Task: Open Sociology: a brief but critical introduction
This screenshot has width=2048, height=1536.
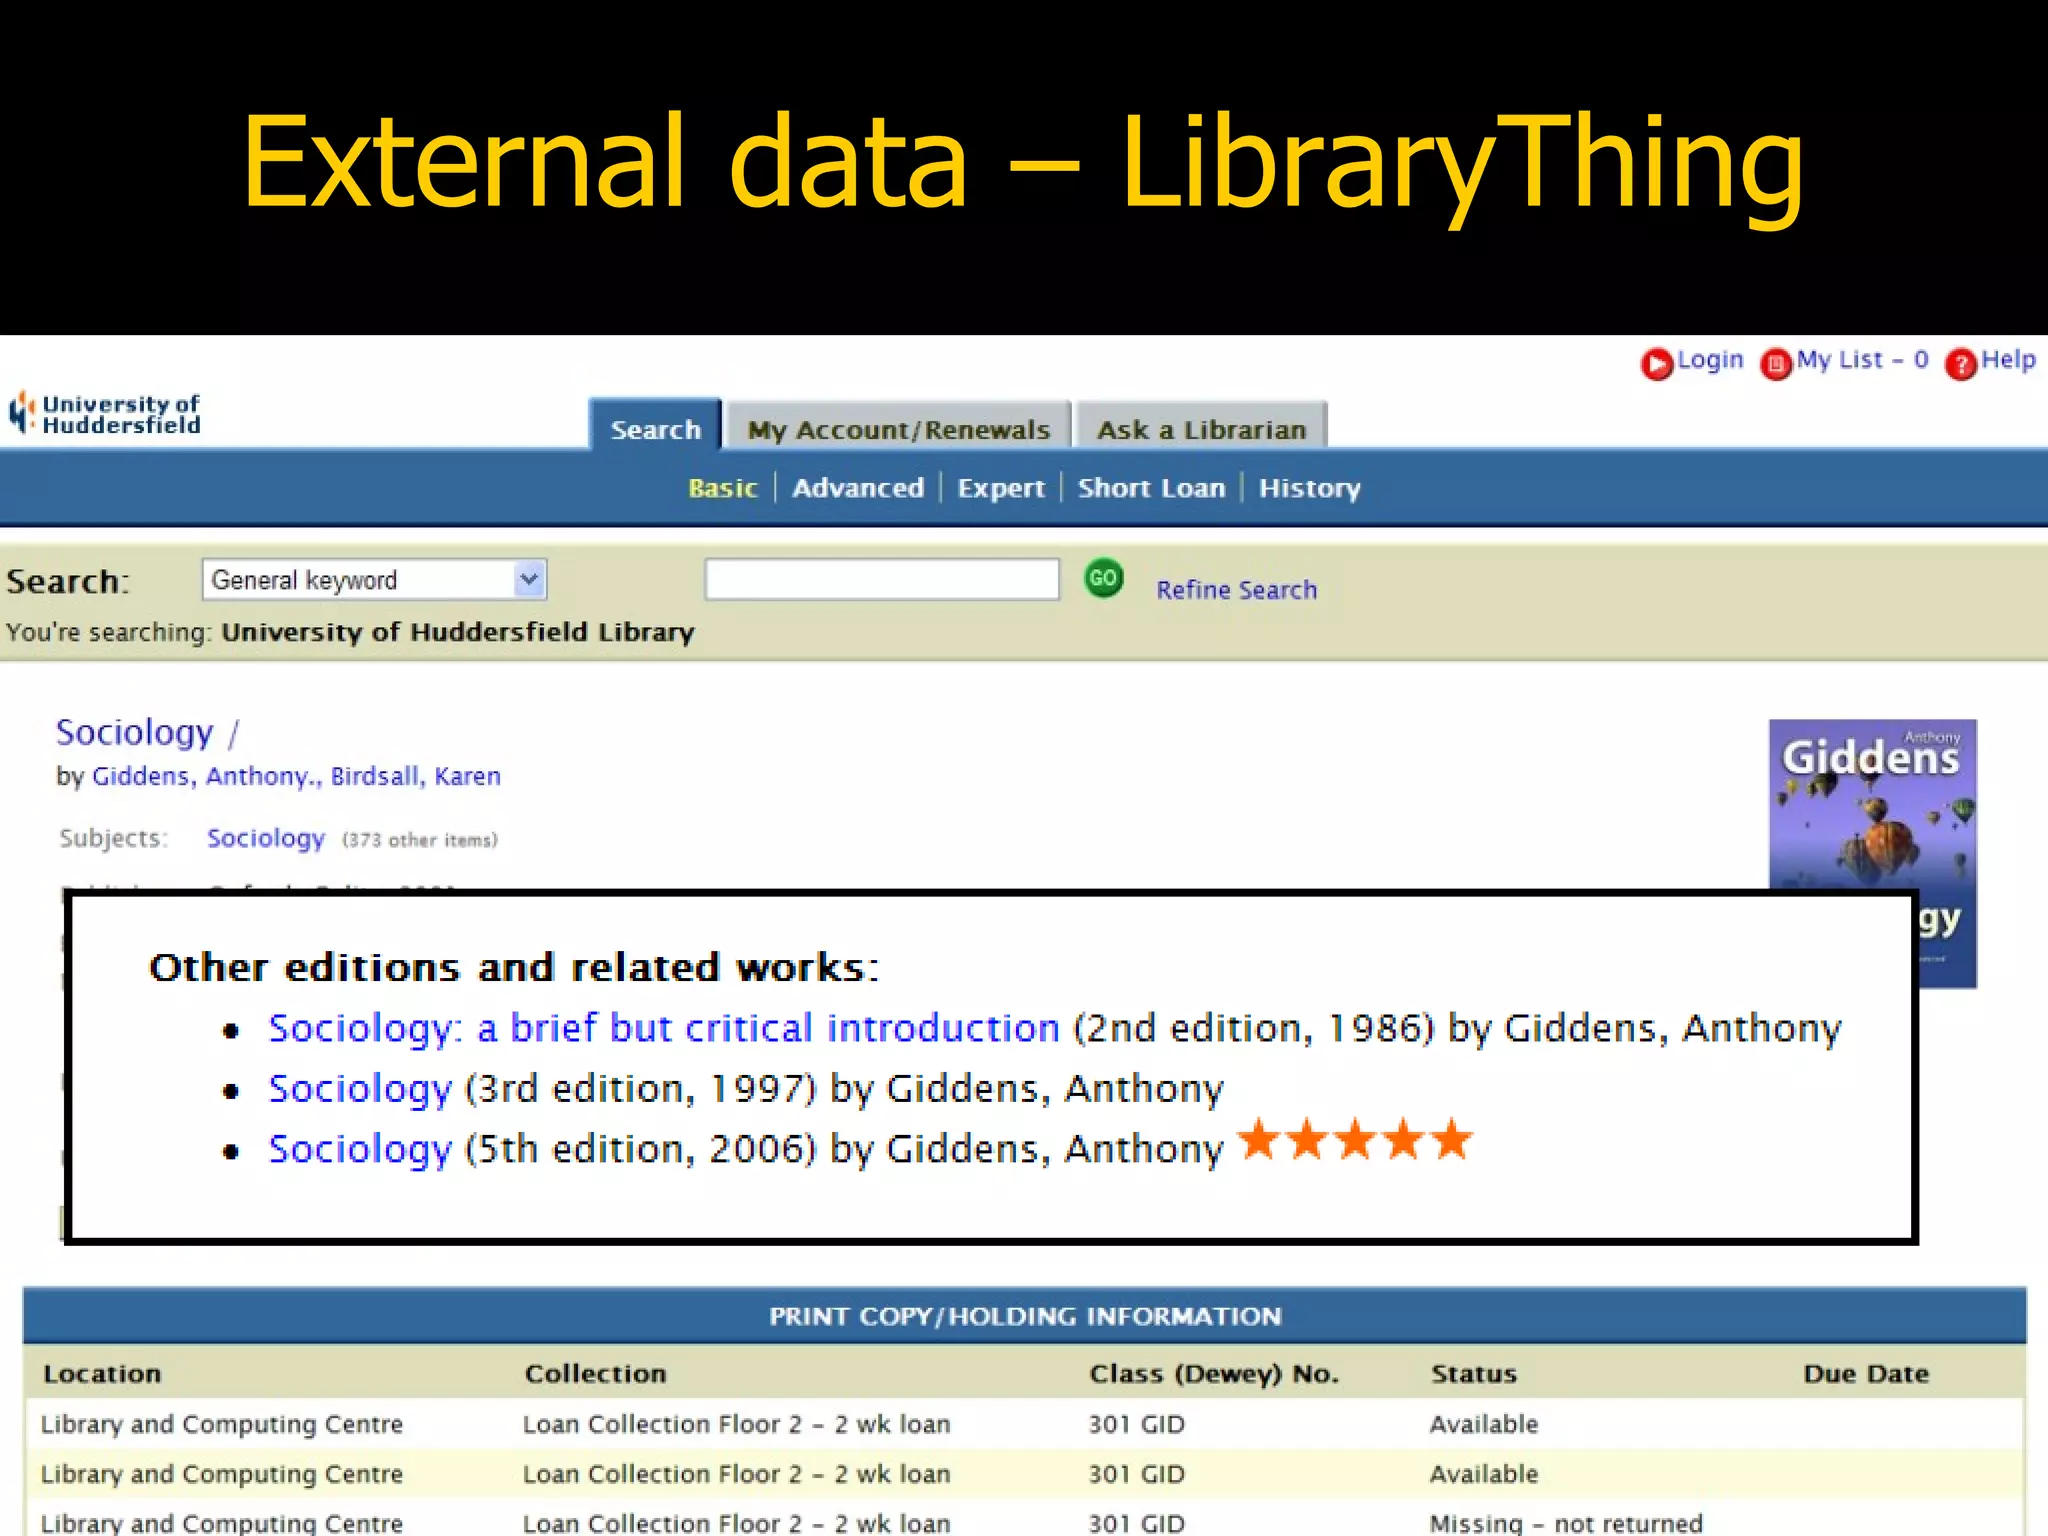Action: tap(664, 1028)
